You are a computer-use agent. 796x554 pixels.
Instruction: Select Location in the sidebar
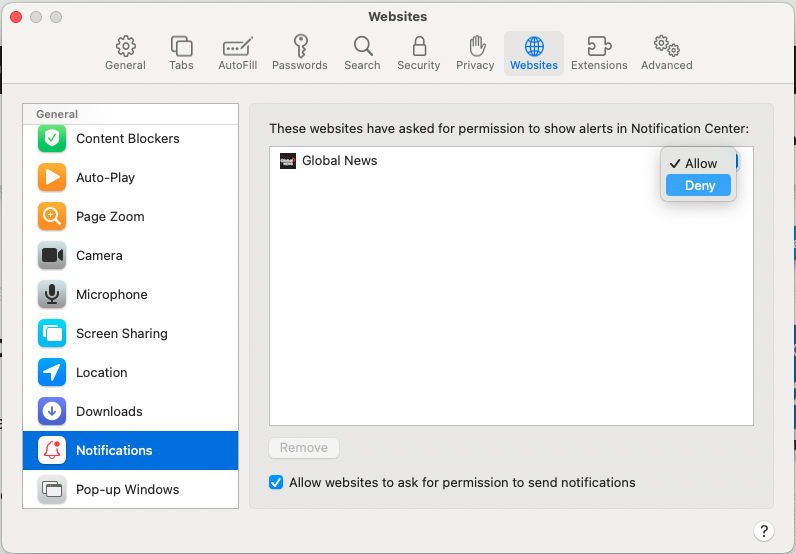coord(130,372)
